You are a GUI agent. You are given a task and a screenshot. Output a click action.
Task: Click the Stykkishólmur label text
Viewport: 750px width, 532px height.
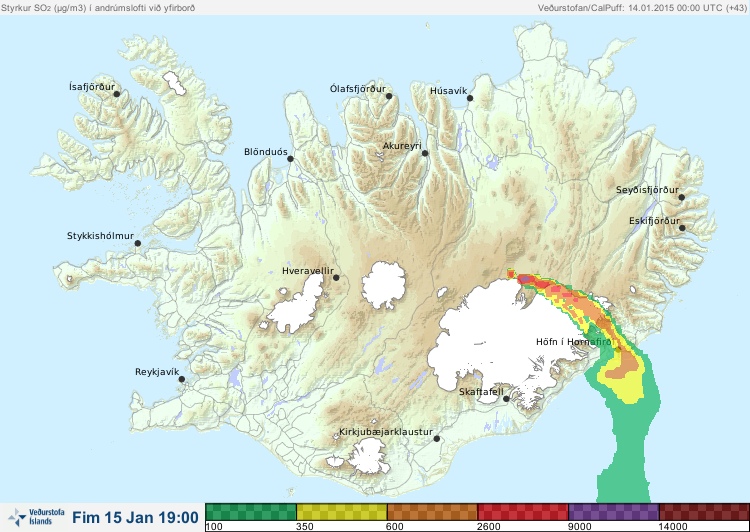[100, 236]
